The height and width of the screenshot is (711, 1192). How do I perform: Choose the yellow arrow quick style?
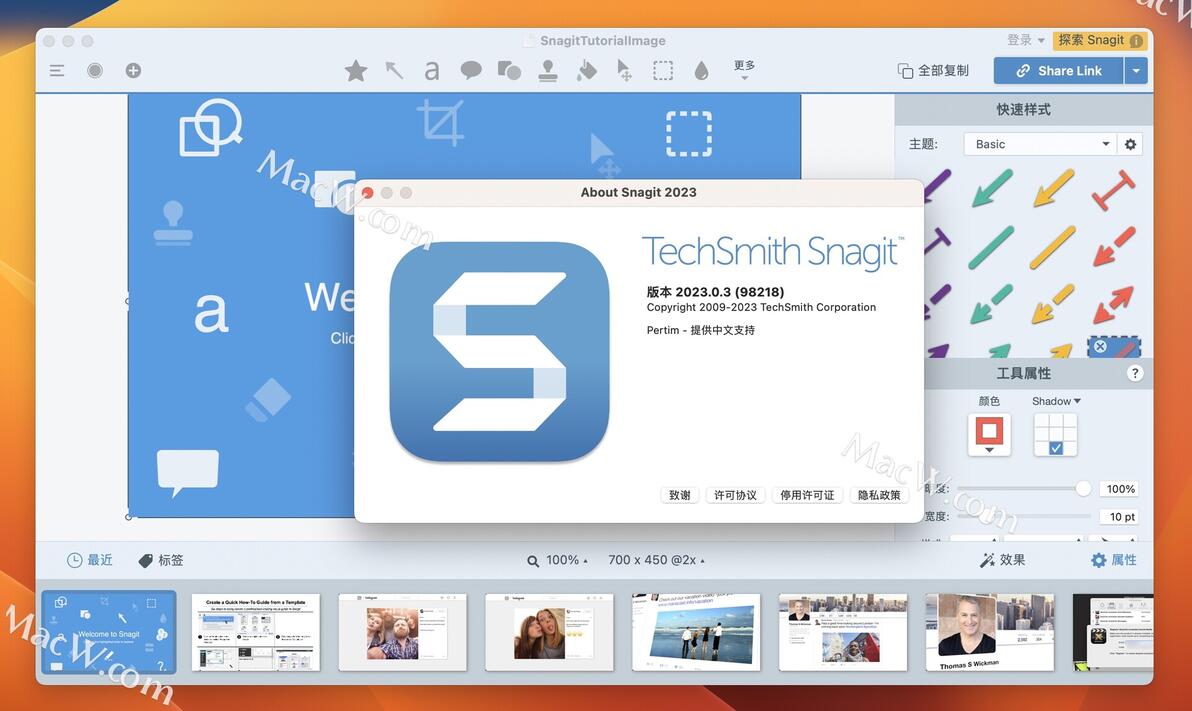pyautogui.click(x=1053, y=188)
